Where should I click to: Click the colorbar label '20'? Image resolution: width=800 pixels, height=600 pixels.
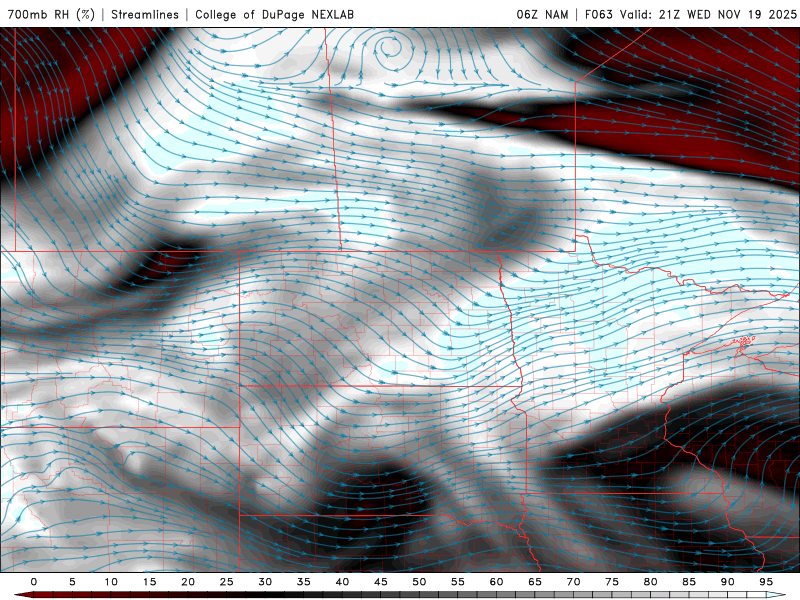click(x=188, y=582)
